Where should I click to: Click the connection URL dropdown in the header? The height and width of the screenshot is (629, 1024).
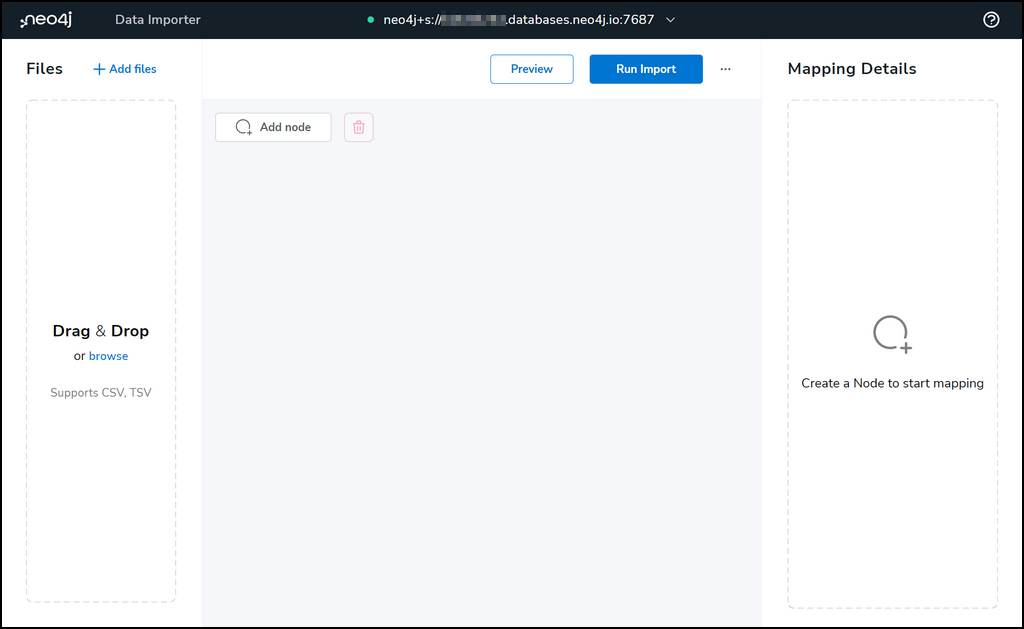(x=520, y=19)
